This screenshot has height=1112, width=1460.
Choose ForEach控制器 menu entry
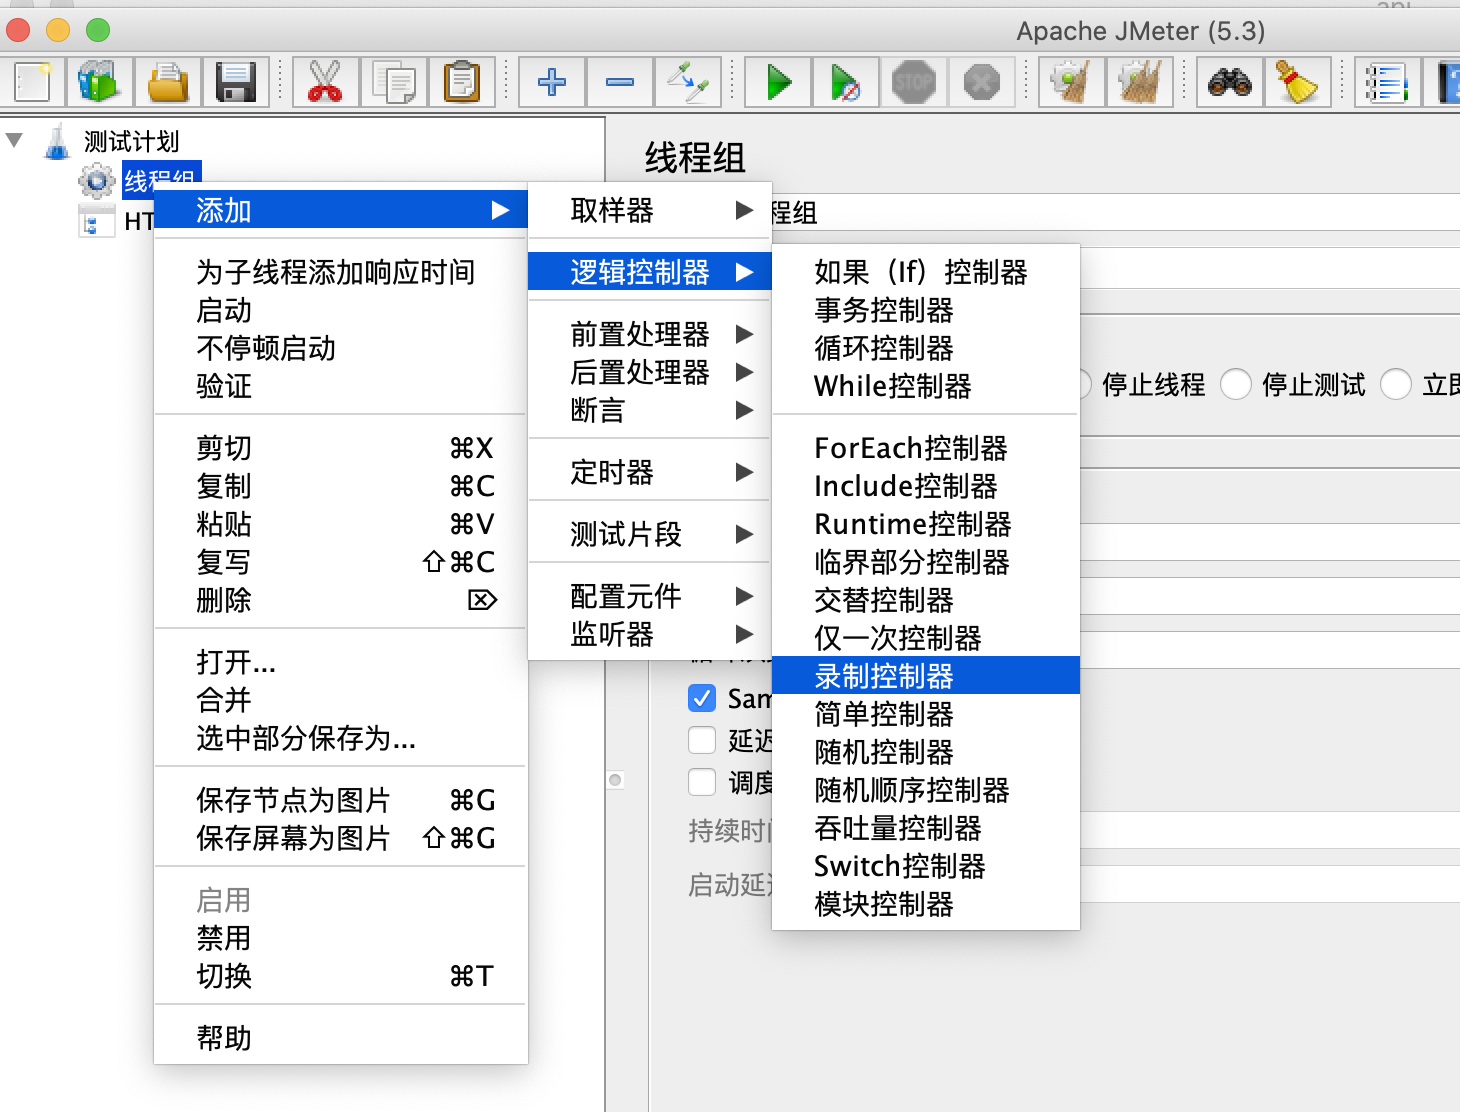pos(926,448)
